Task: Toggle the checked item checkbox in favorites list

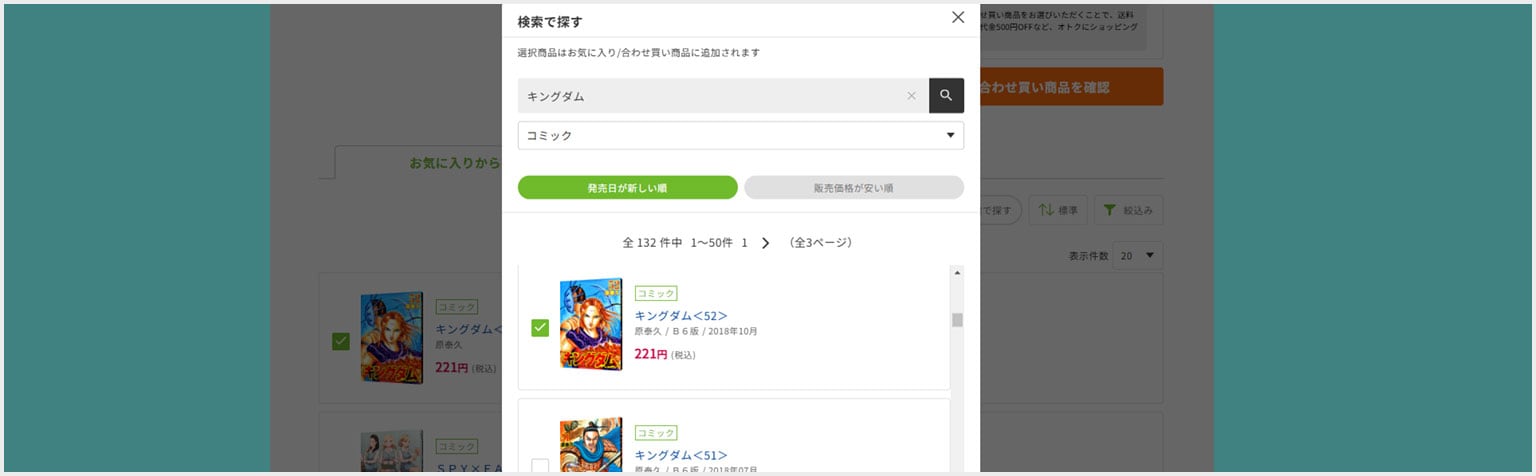Action: coord(341,341)
